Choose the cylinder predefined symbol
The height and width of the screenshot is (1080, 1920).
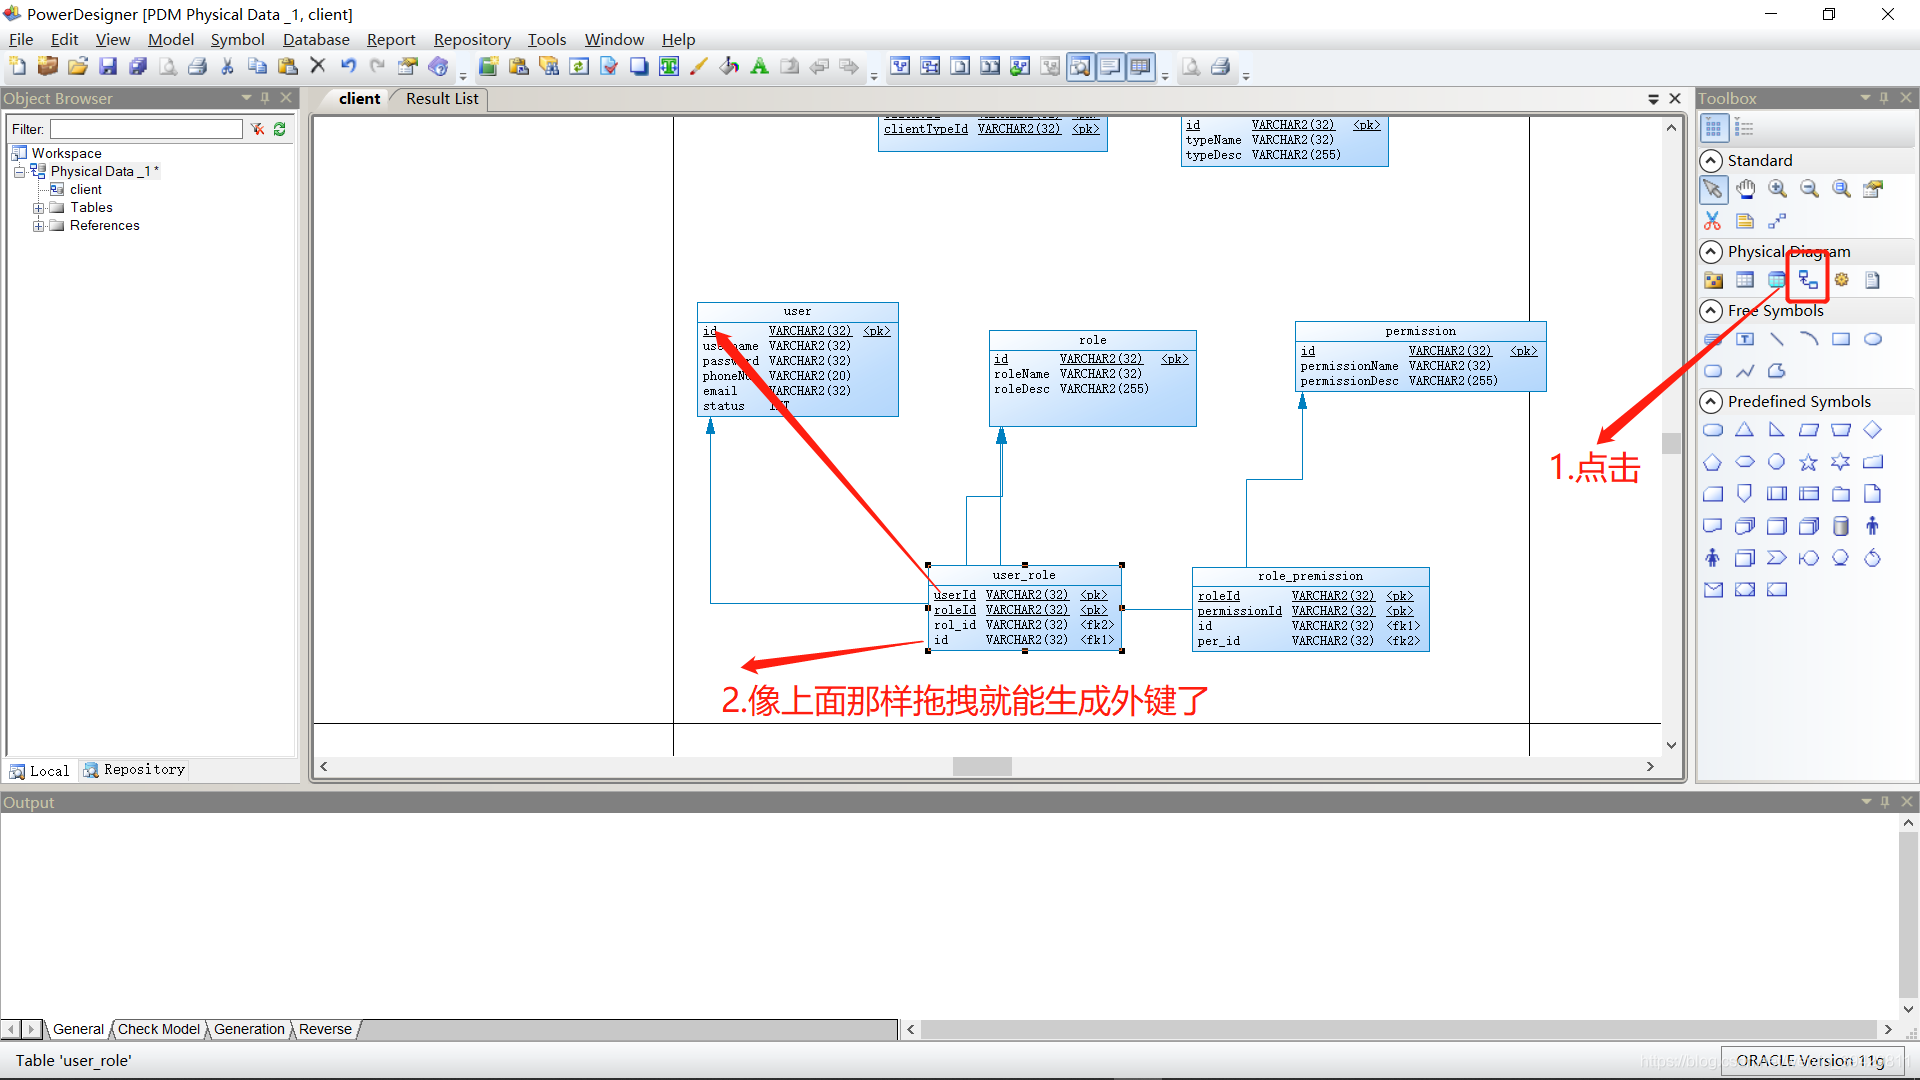[x=1841, y=526]
